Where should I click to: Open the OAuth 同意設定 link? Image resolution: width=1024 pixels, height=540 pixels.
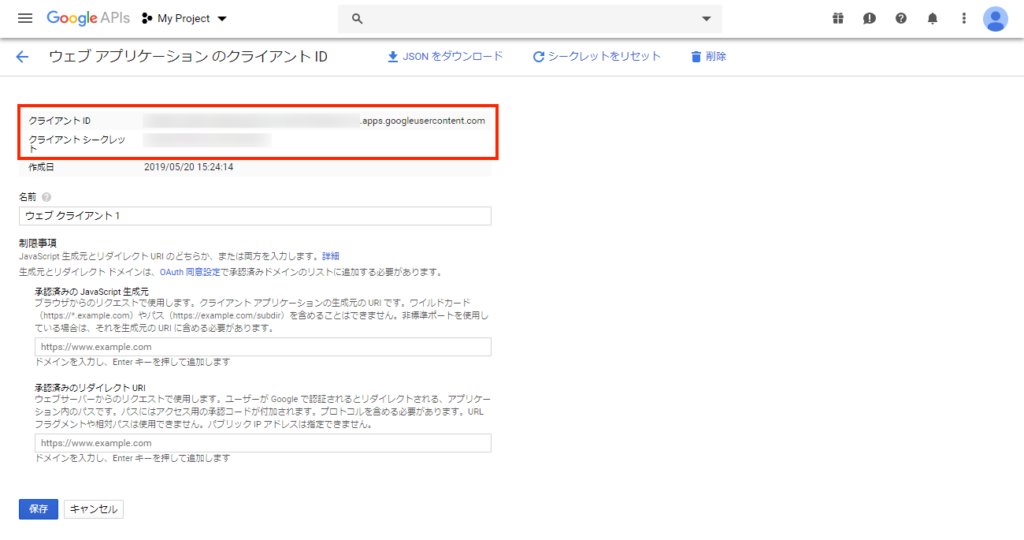[x=192, y=272]
